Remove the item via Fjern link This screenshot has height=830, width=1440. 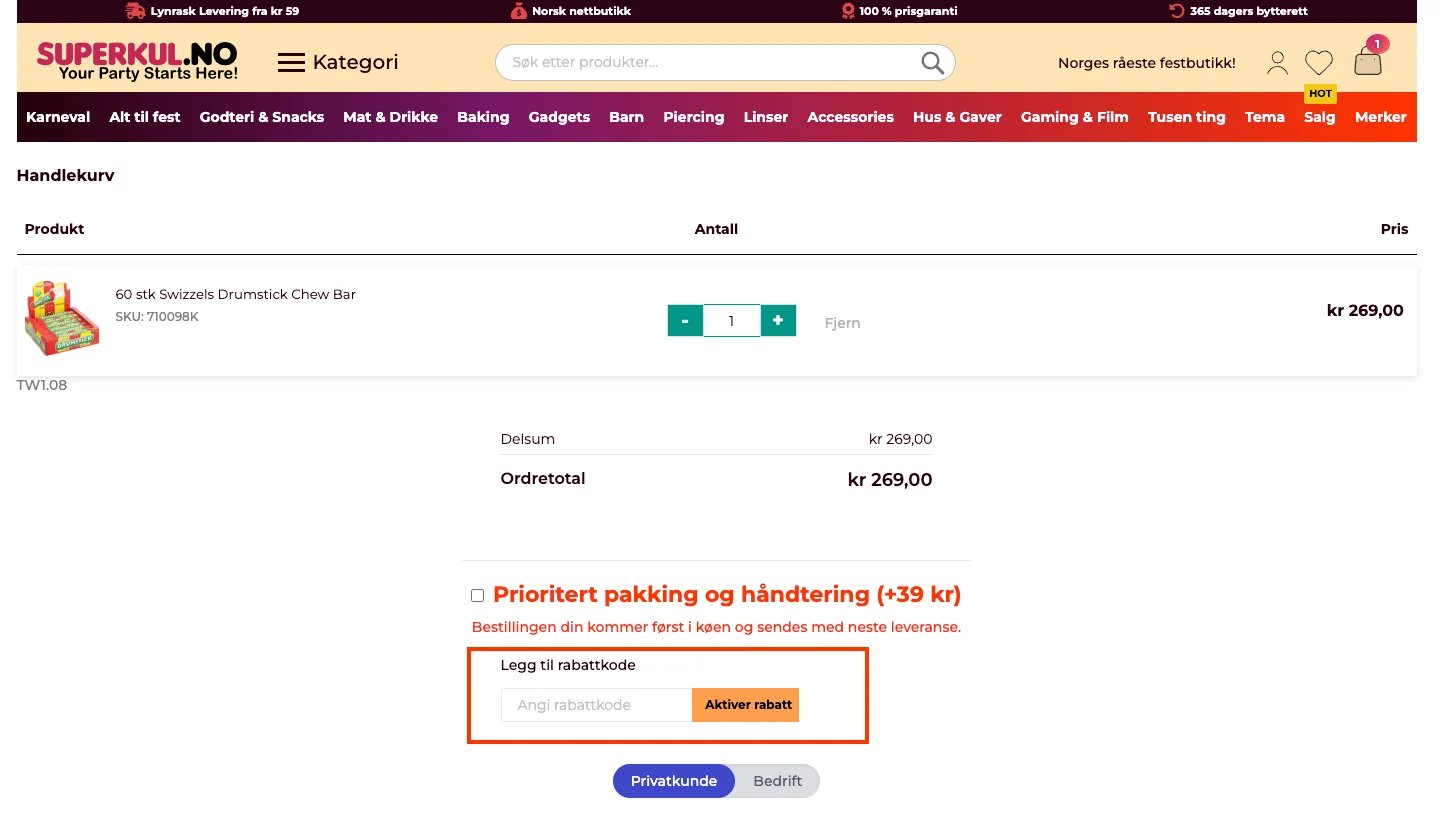(842, 323)
